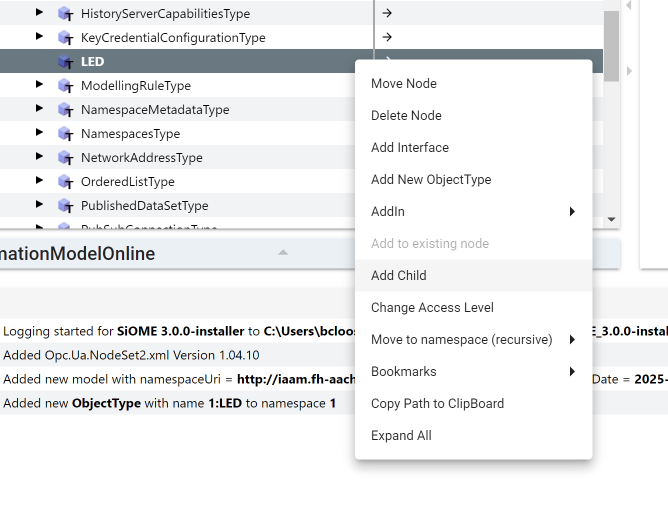Expand the OrderedListType tree node
668x526 pixels.
[40, 181]
